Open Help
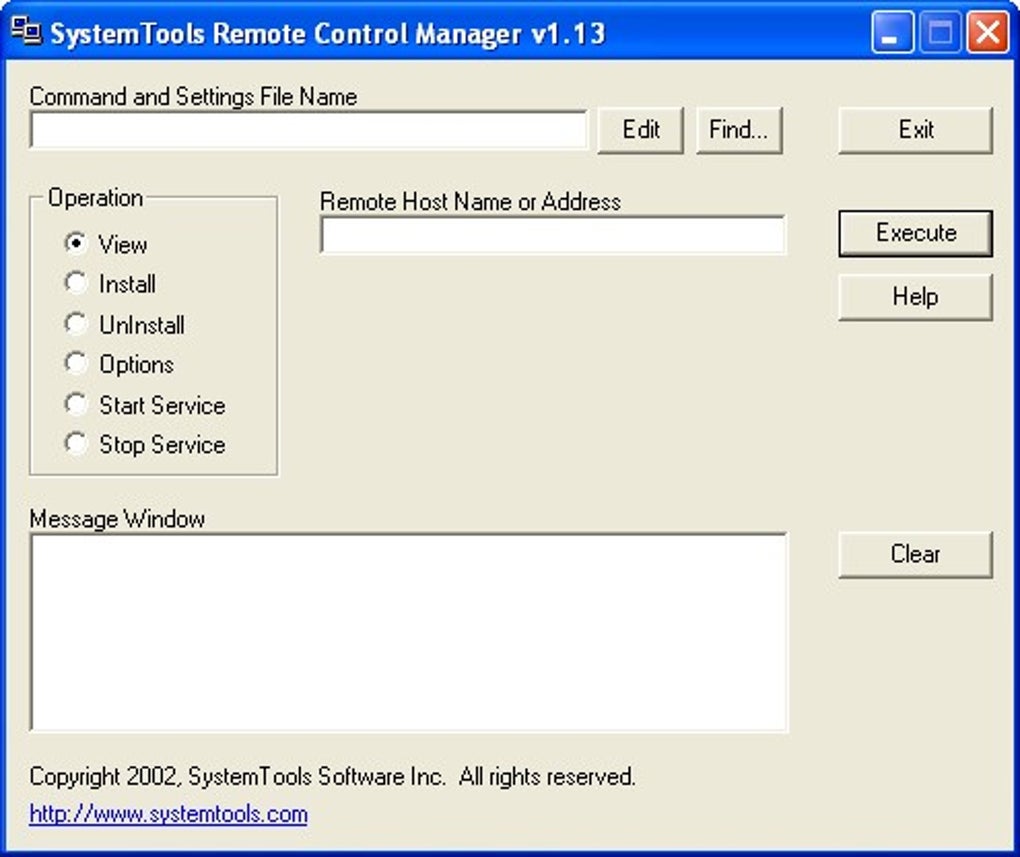The image size is (1020, 857). (916, 297)
